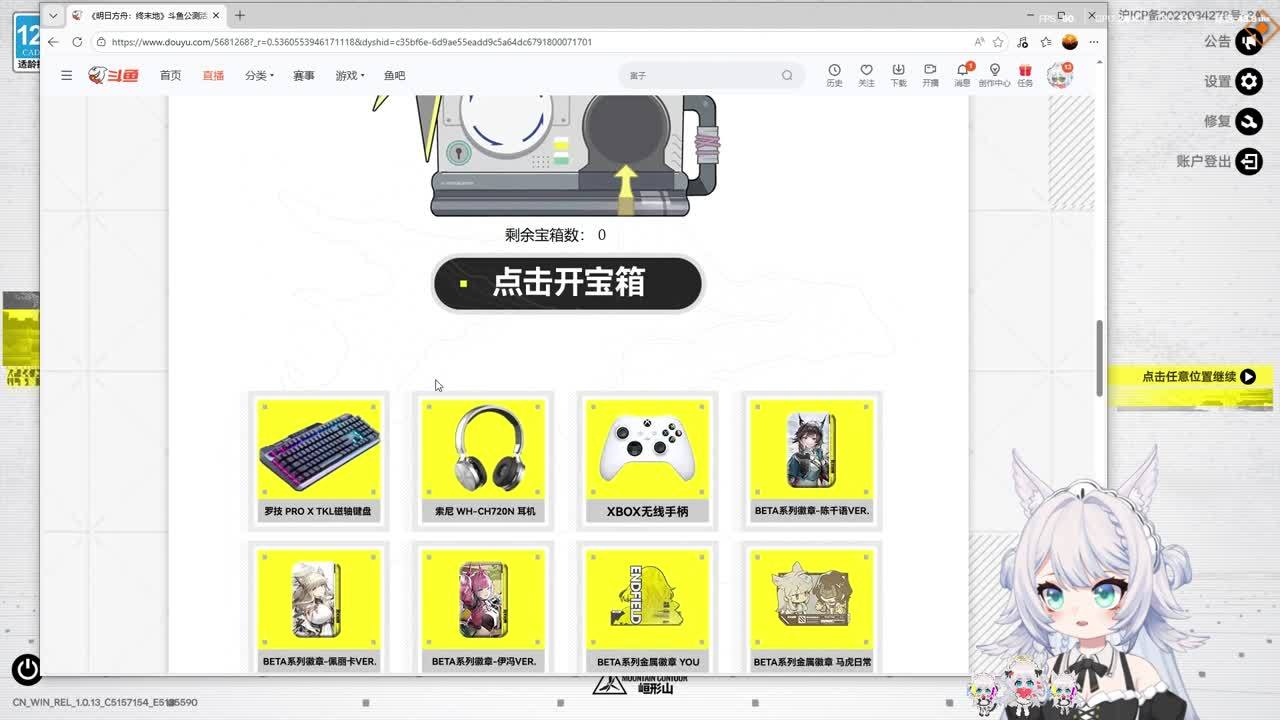Open the 下载 download icon
Viewport: 1280px width, 720px height.
898,74
